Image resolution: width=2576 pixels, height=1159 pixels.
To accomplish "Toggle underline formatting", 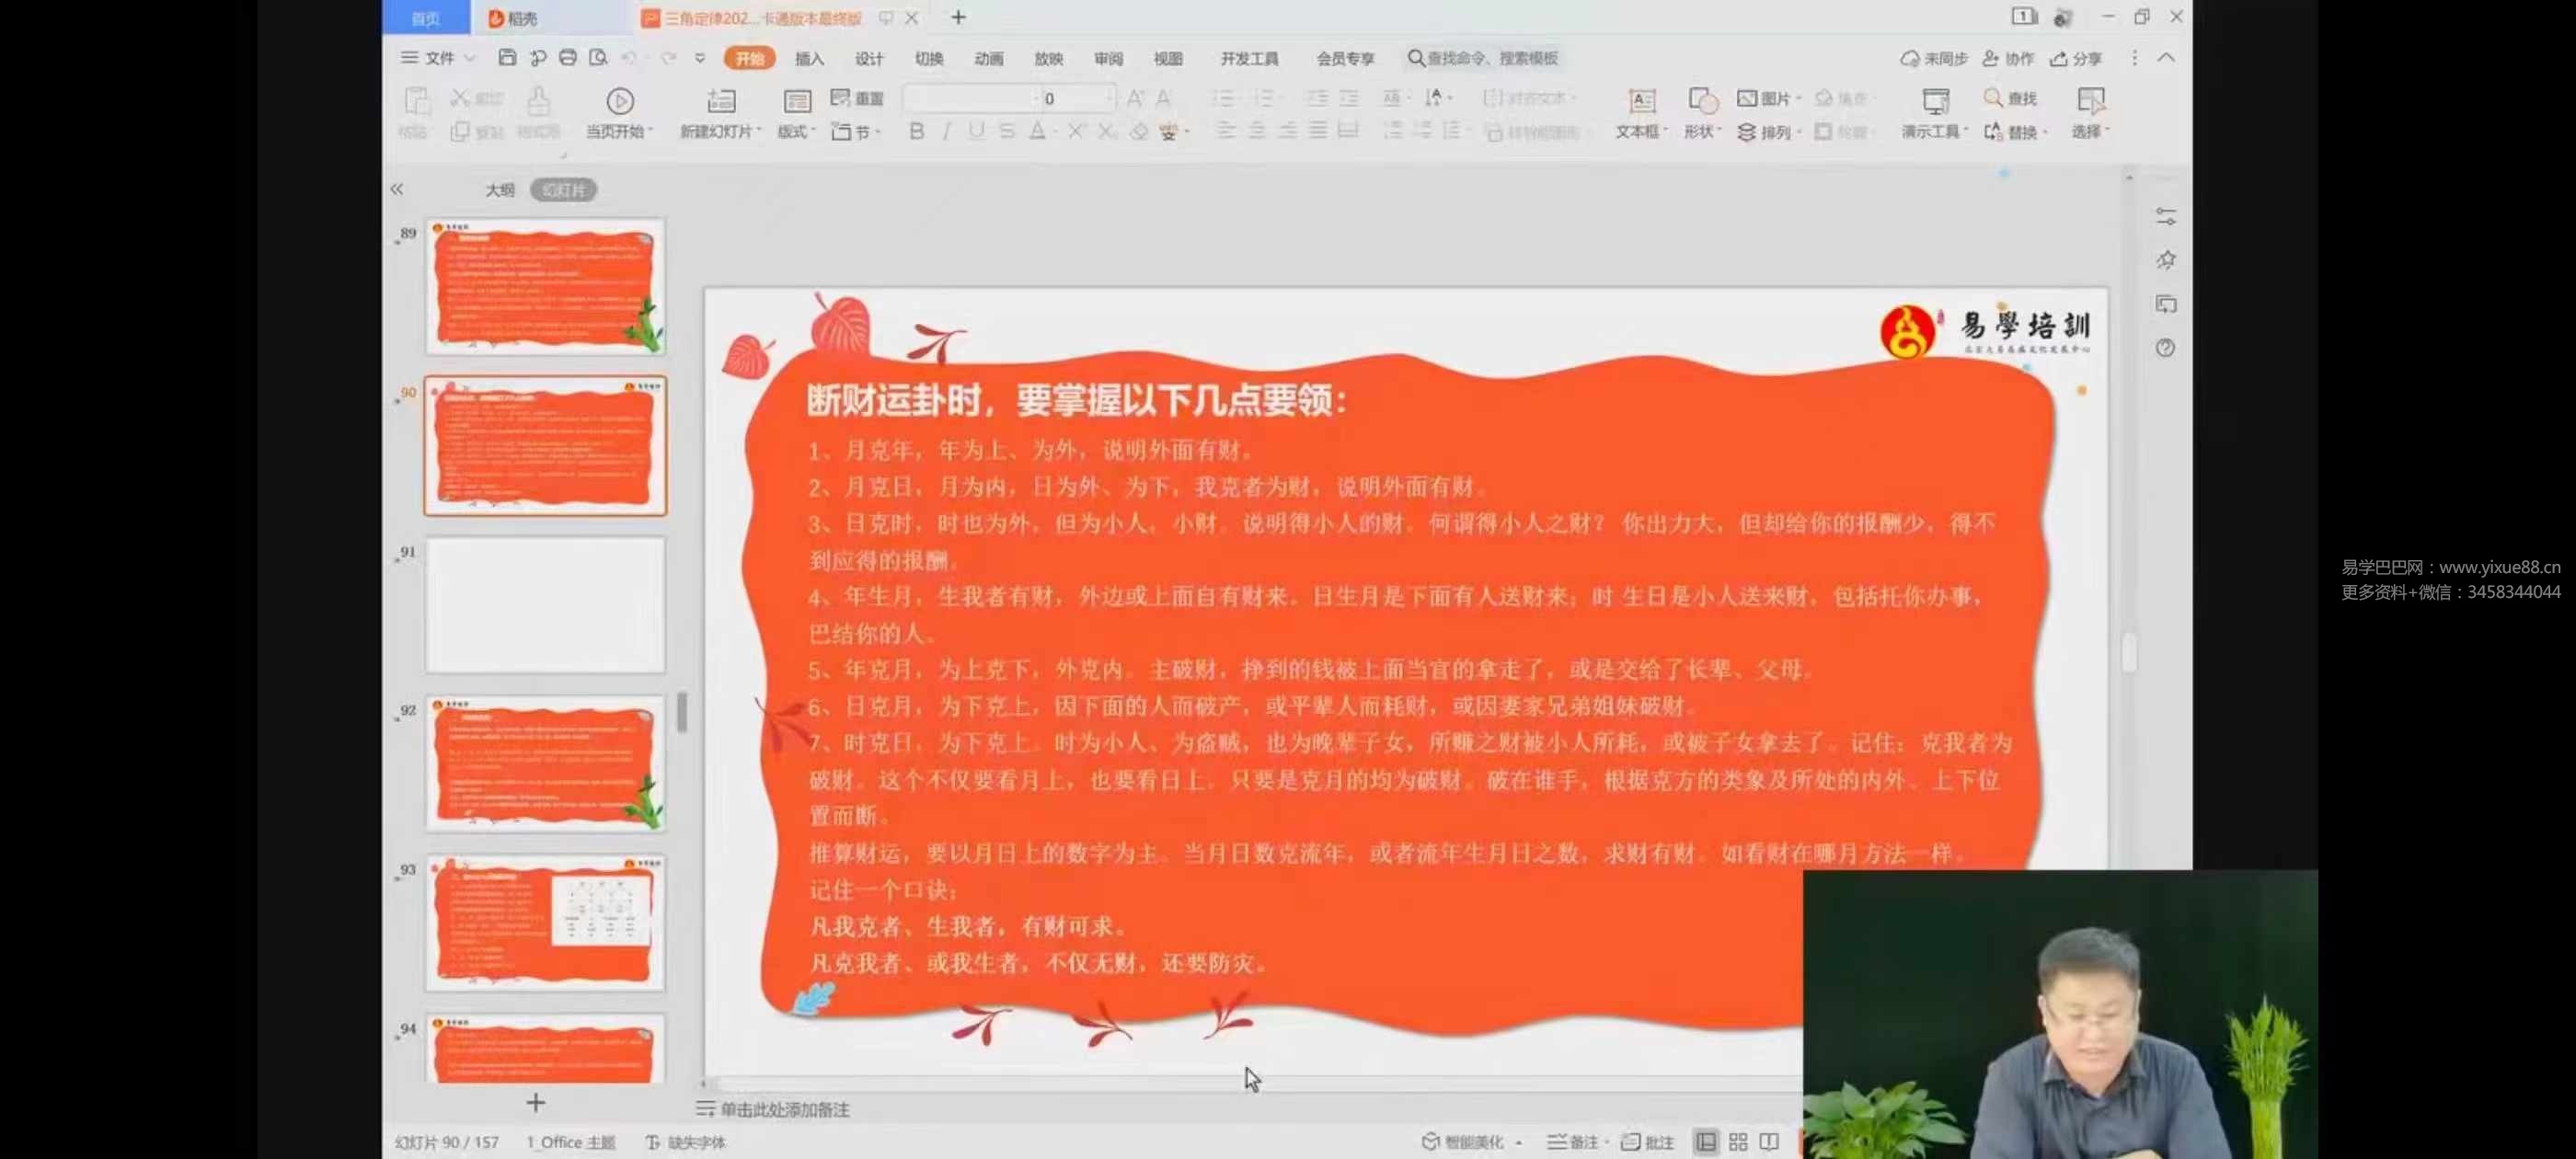I will click(x=975, y=131).
